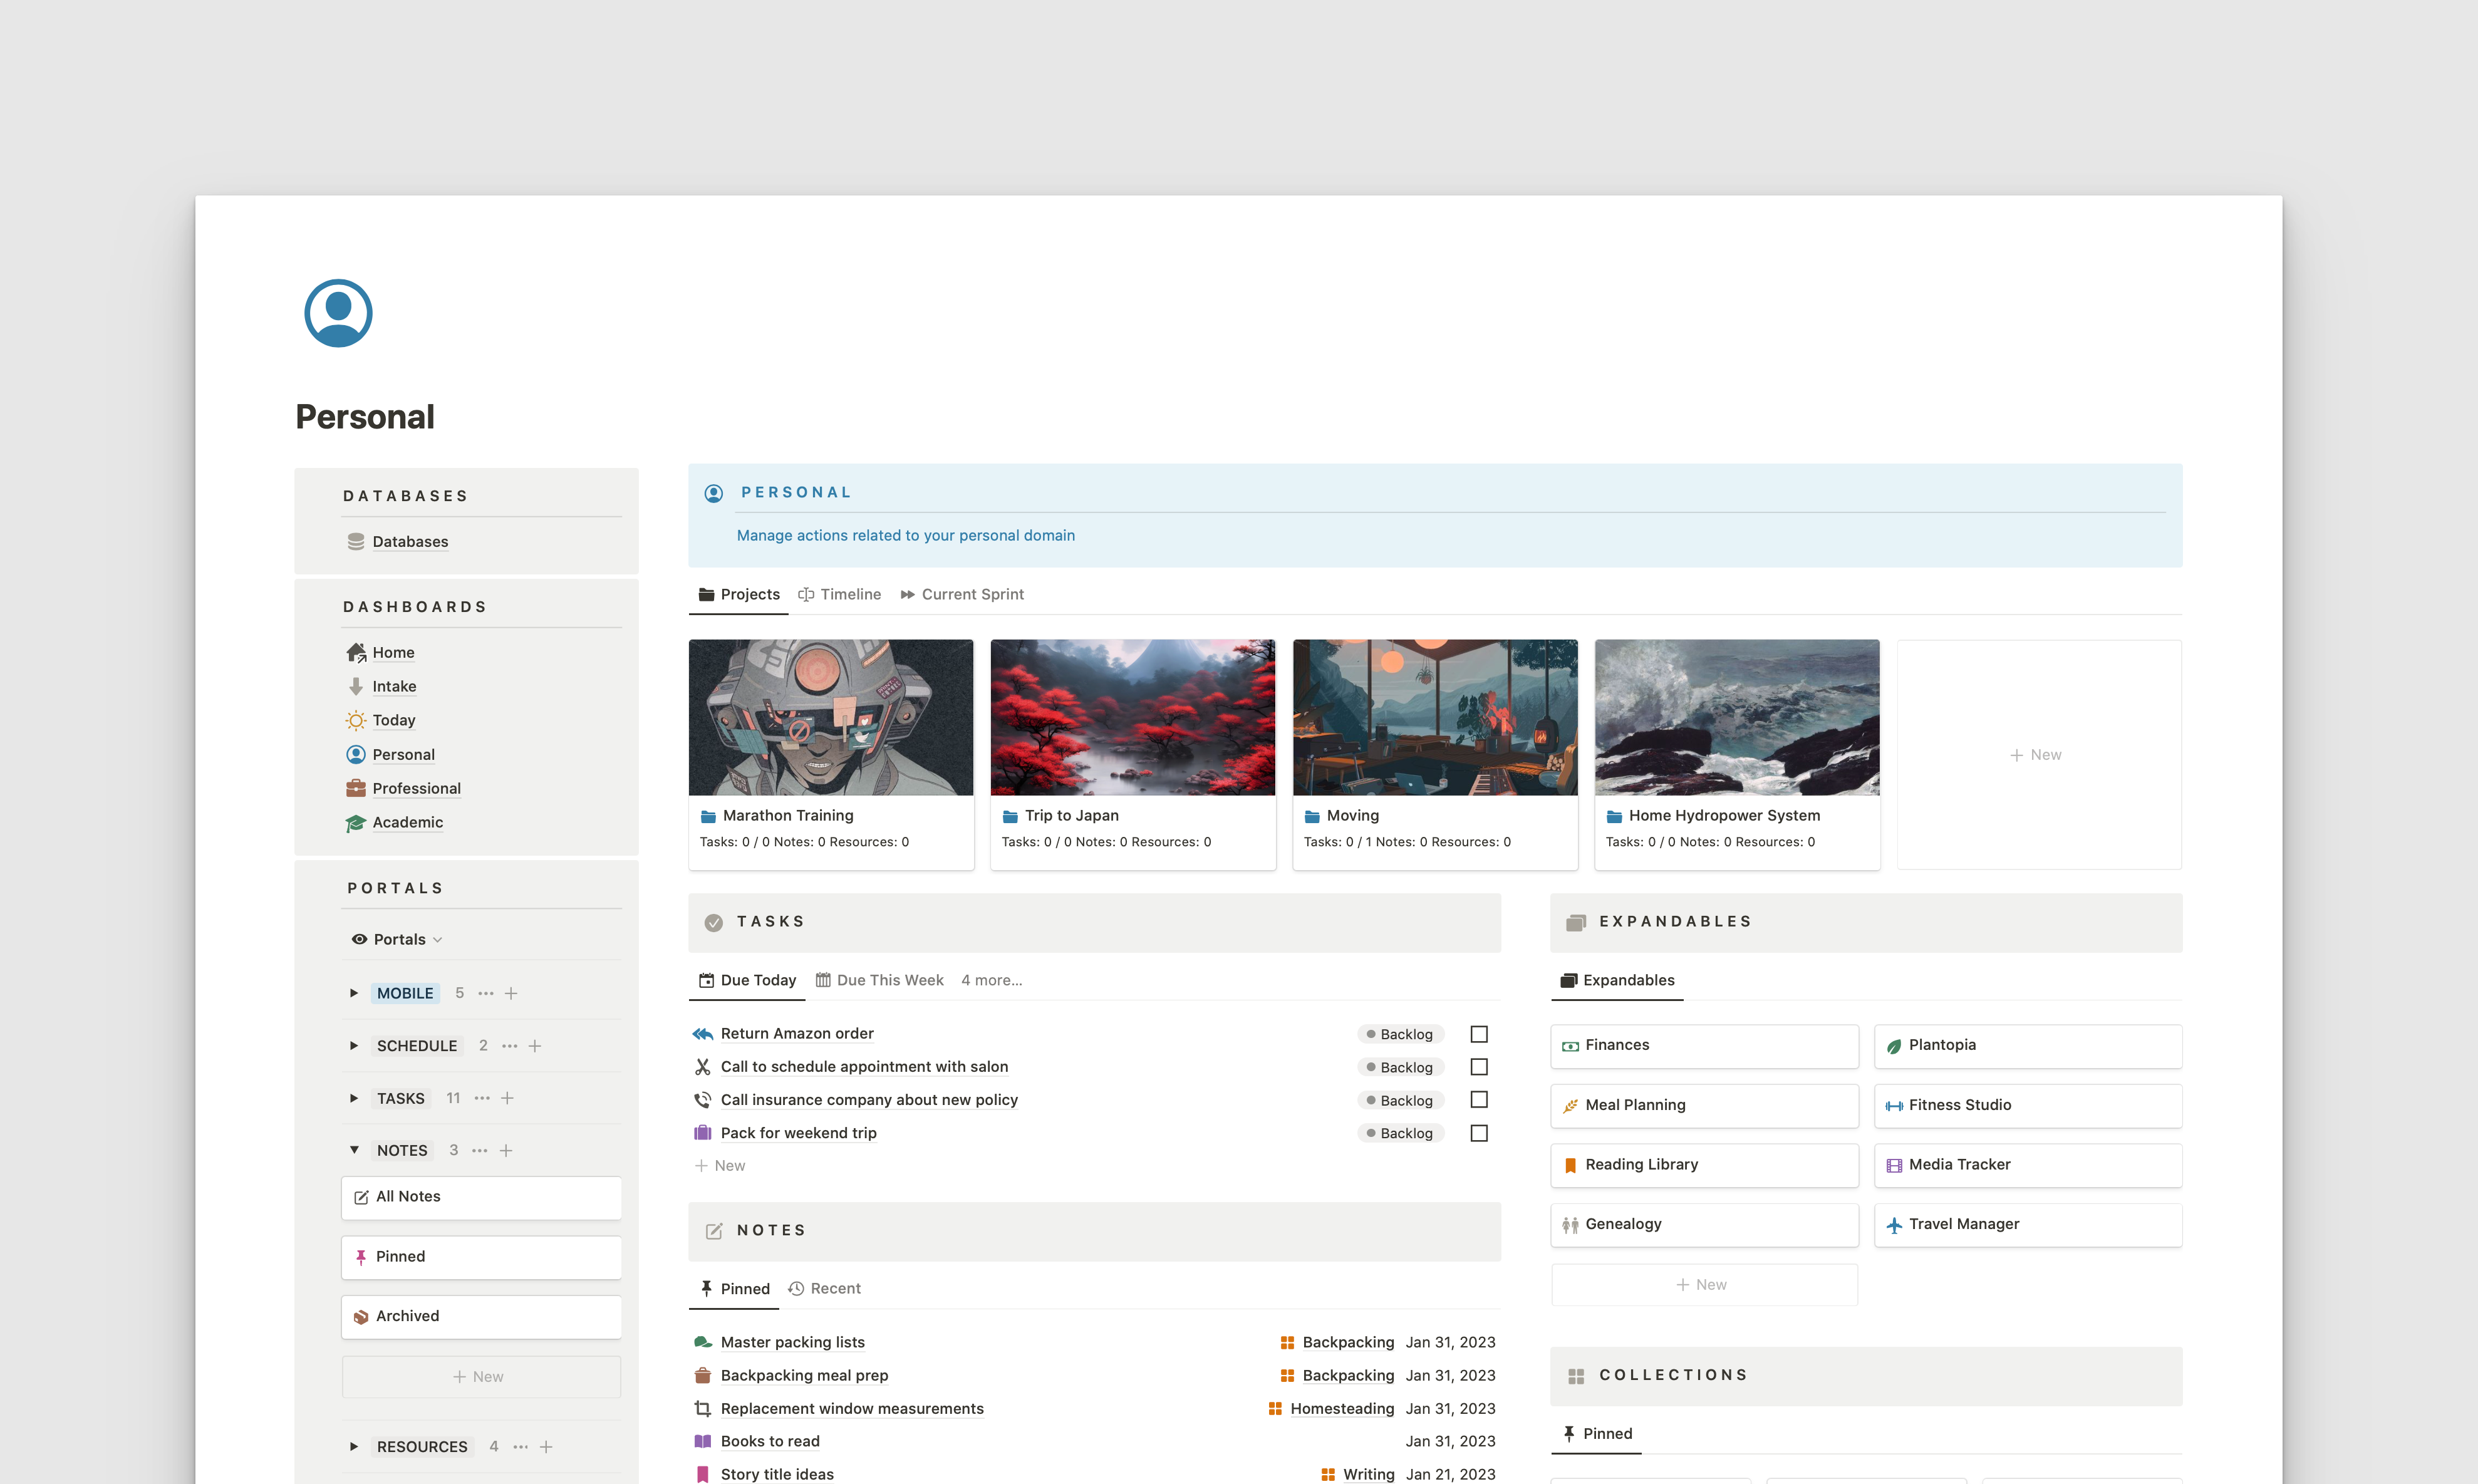Switch to the Timeline tab

(839, 594)
